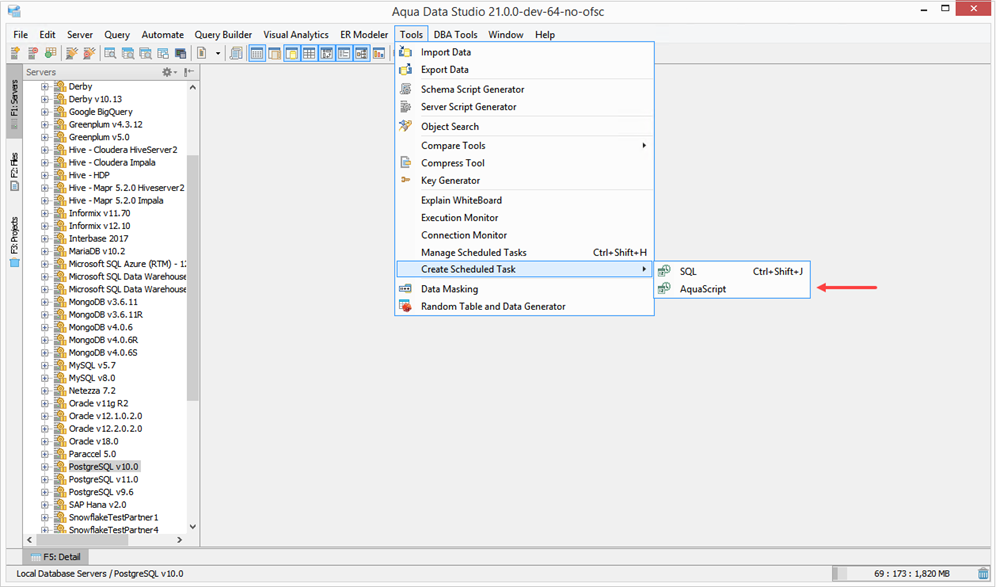997x587 pixels.
Task: Expand the MySQL v5.7 node
Action: [x=45, y=366]
